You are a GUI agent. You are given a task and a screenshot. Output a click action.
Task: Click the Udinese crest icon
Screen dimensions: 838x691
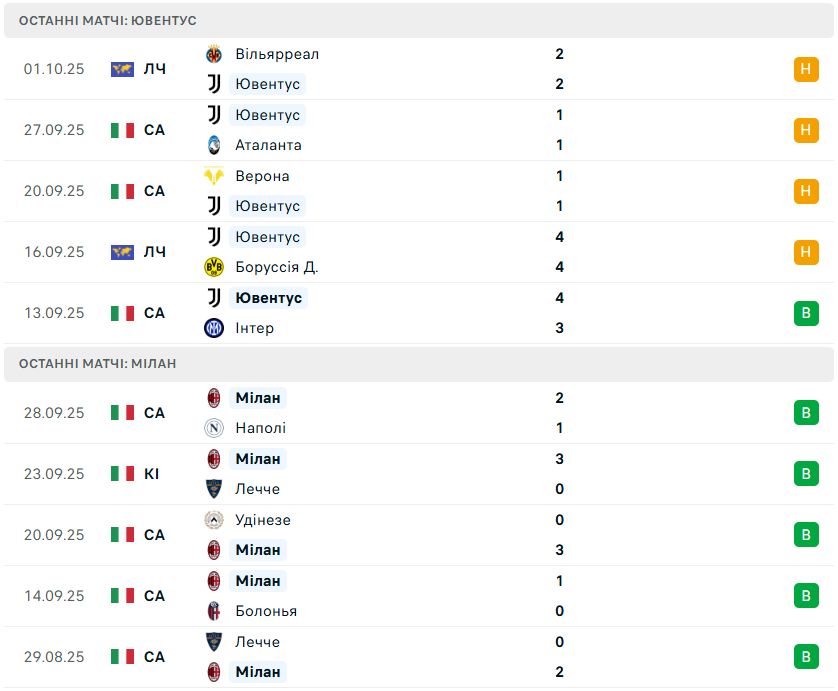pos(213,520)
